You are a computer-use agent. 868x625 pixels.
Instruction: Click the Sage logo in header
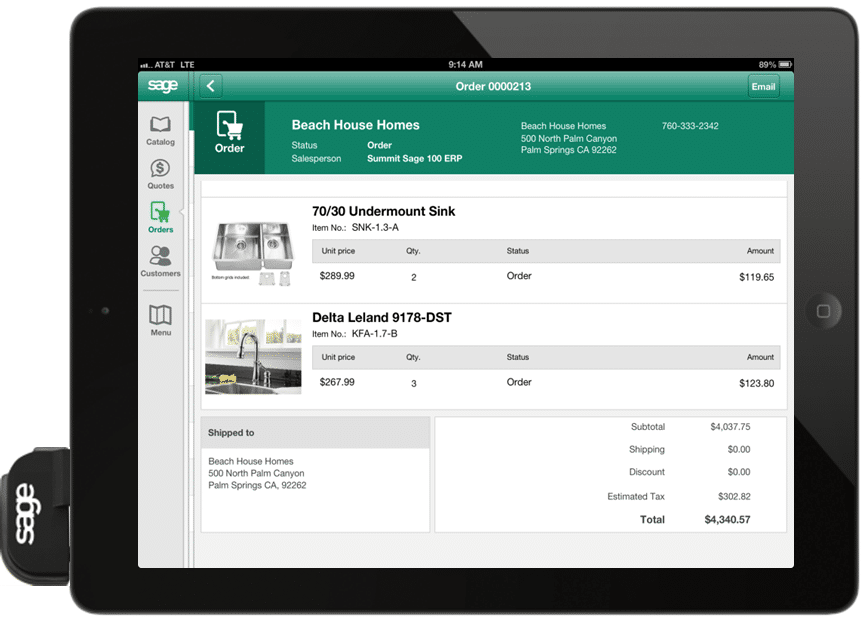(x=163, y=85)
